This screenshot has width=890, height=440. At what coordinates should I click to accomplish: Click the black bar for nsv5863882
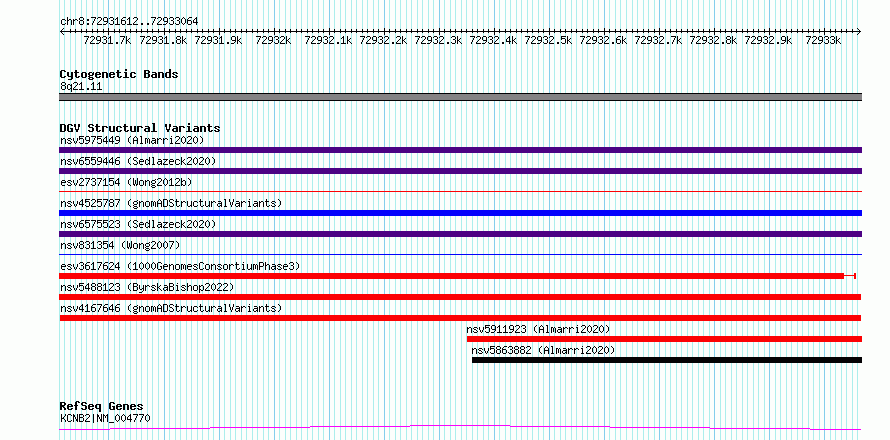(x=667, y=360)
